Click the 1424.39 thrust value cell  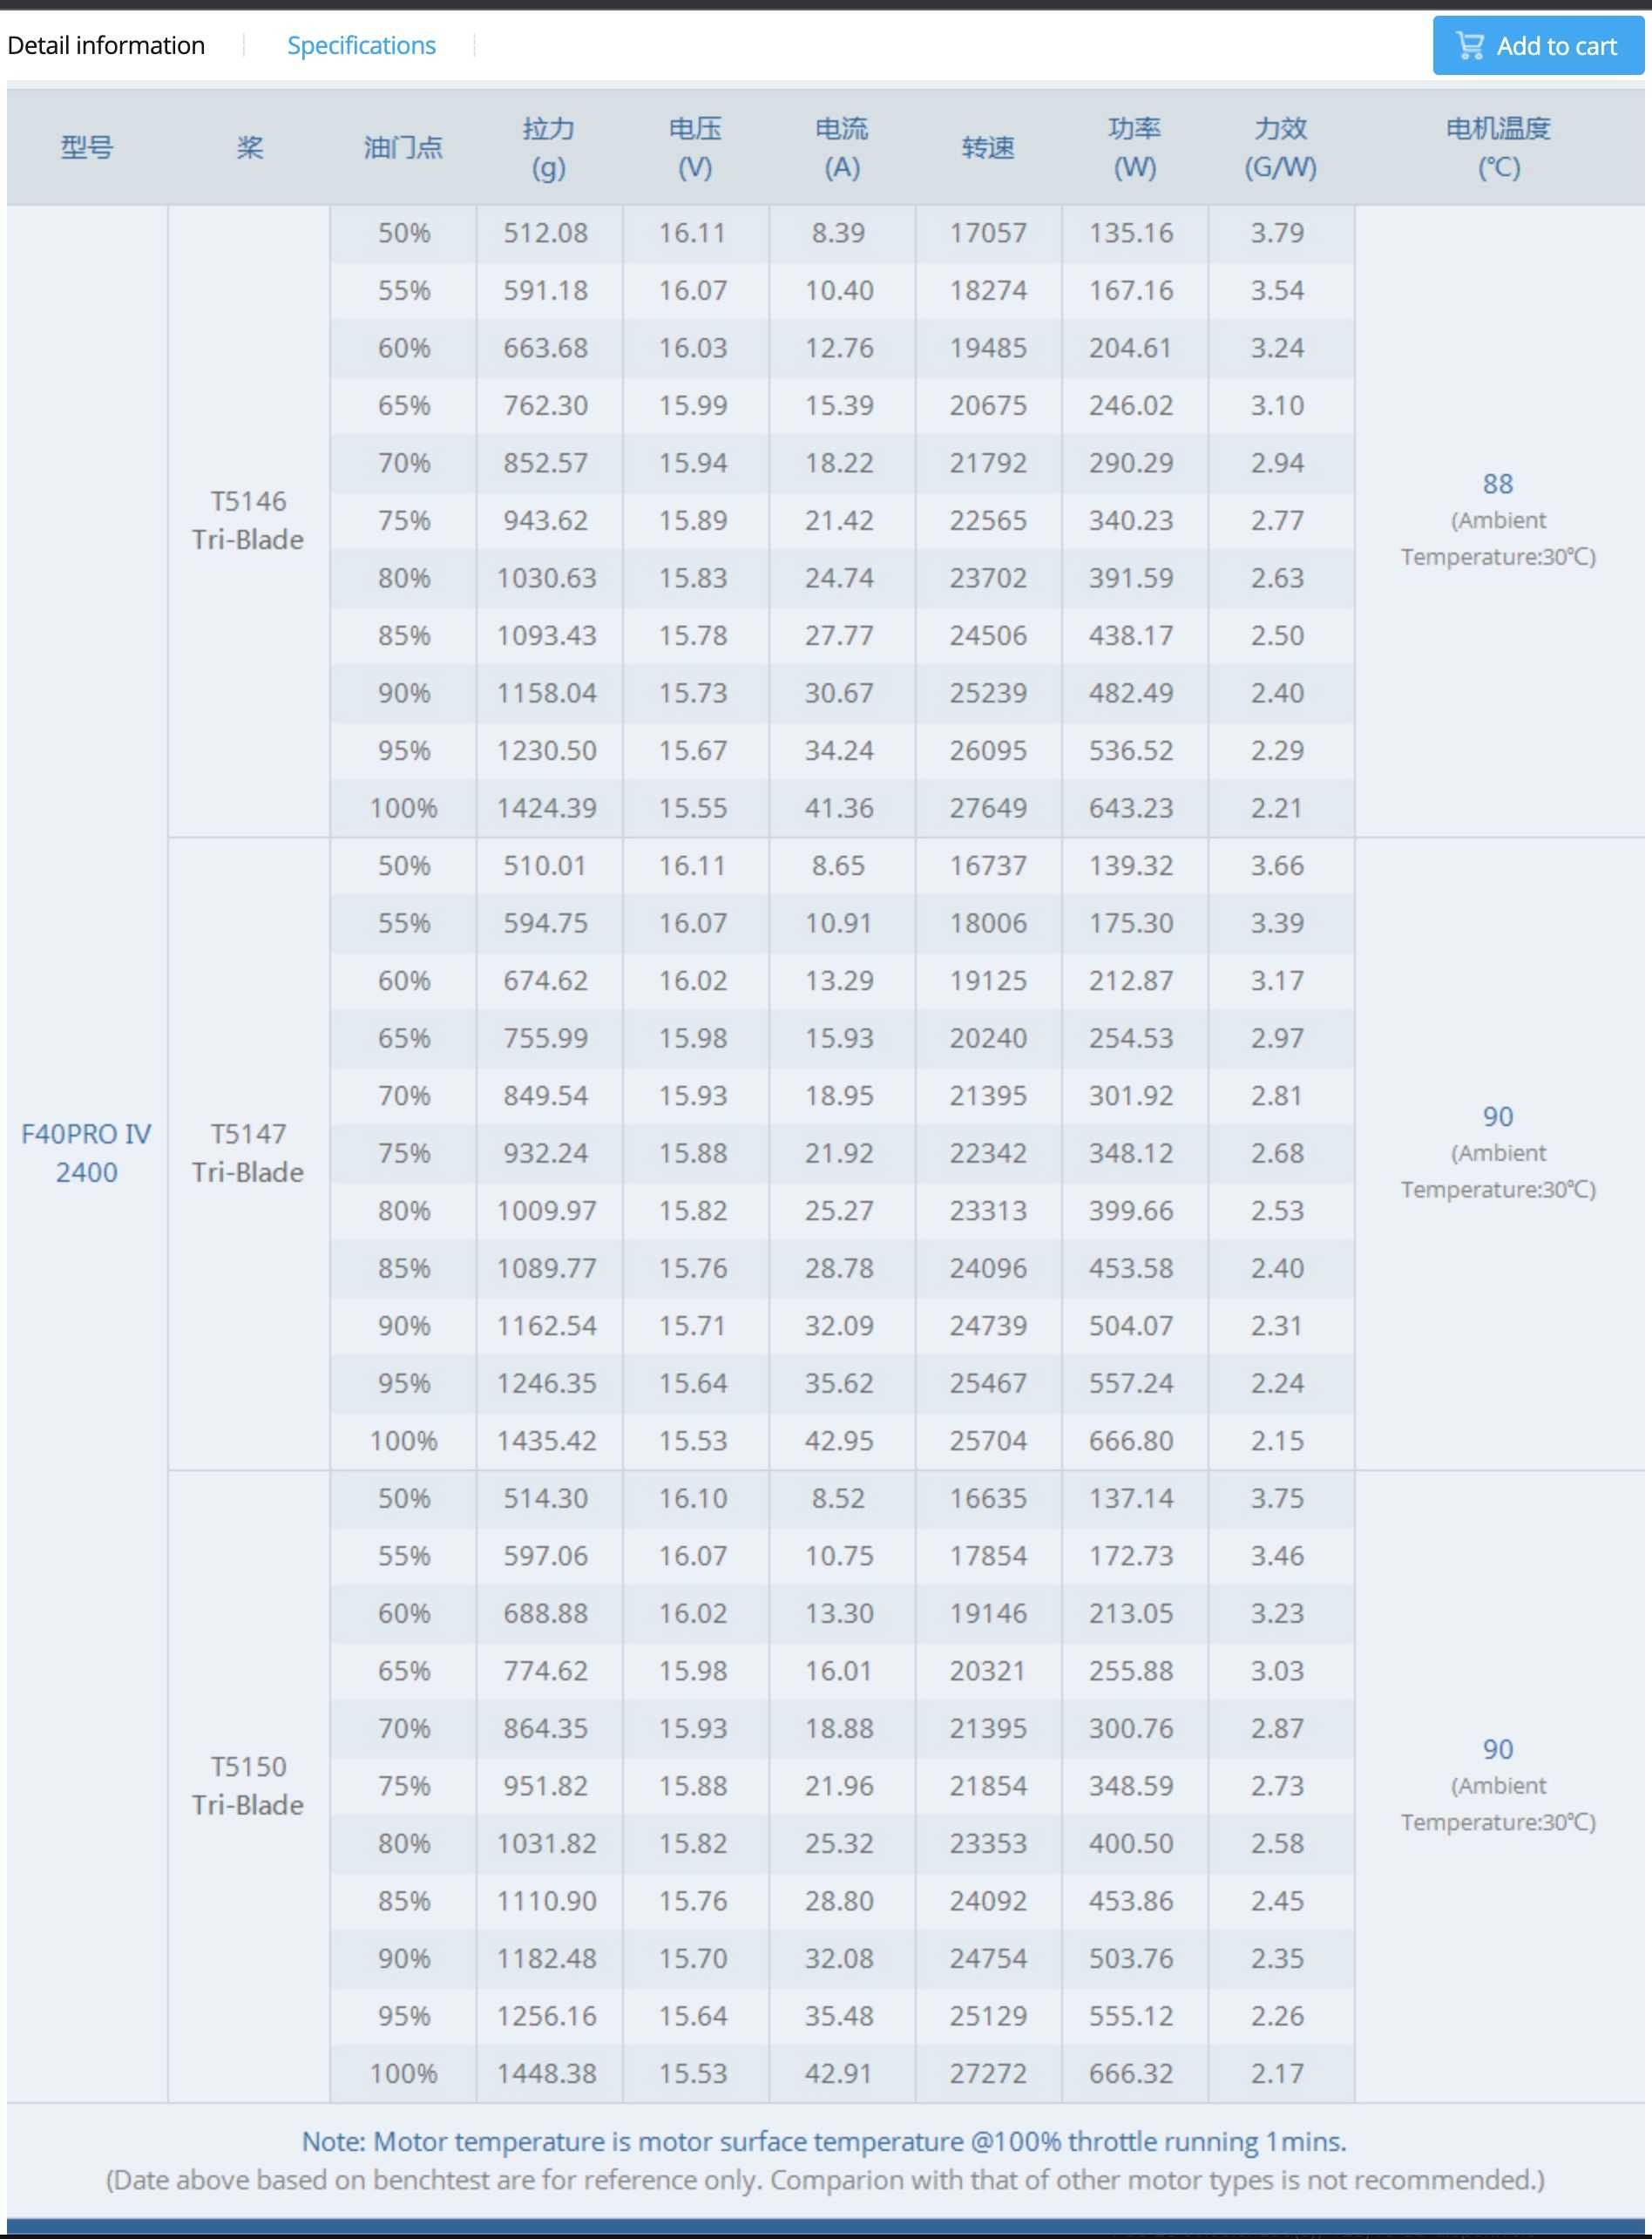point(548,808)
